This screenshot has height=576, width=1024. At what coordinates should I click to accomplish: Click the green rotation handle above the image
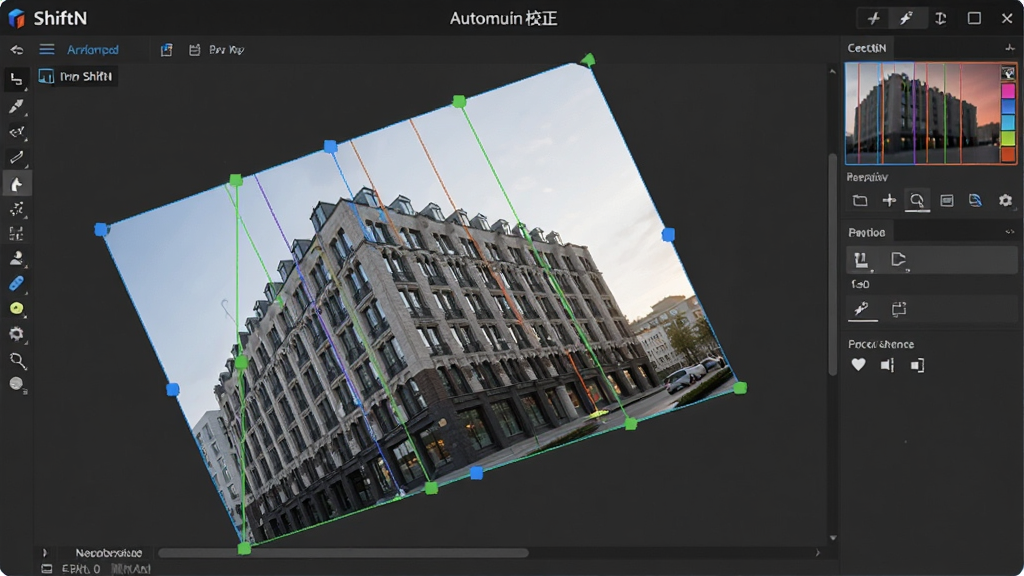coord(588,60)
